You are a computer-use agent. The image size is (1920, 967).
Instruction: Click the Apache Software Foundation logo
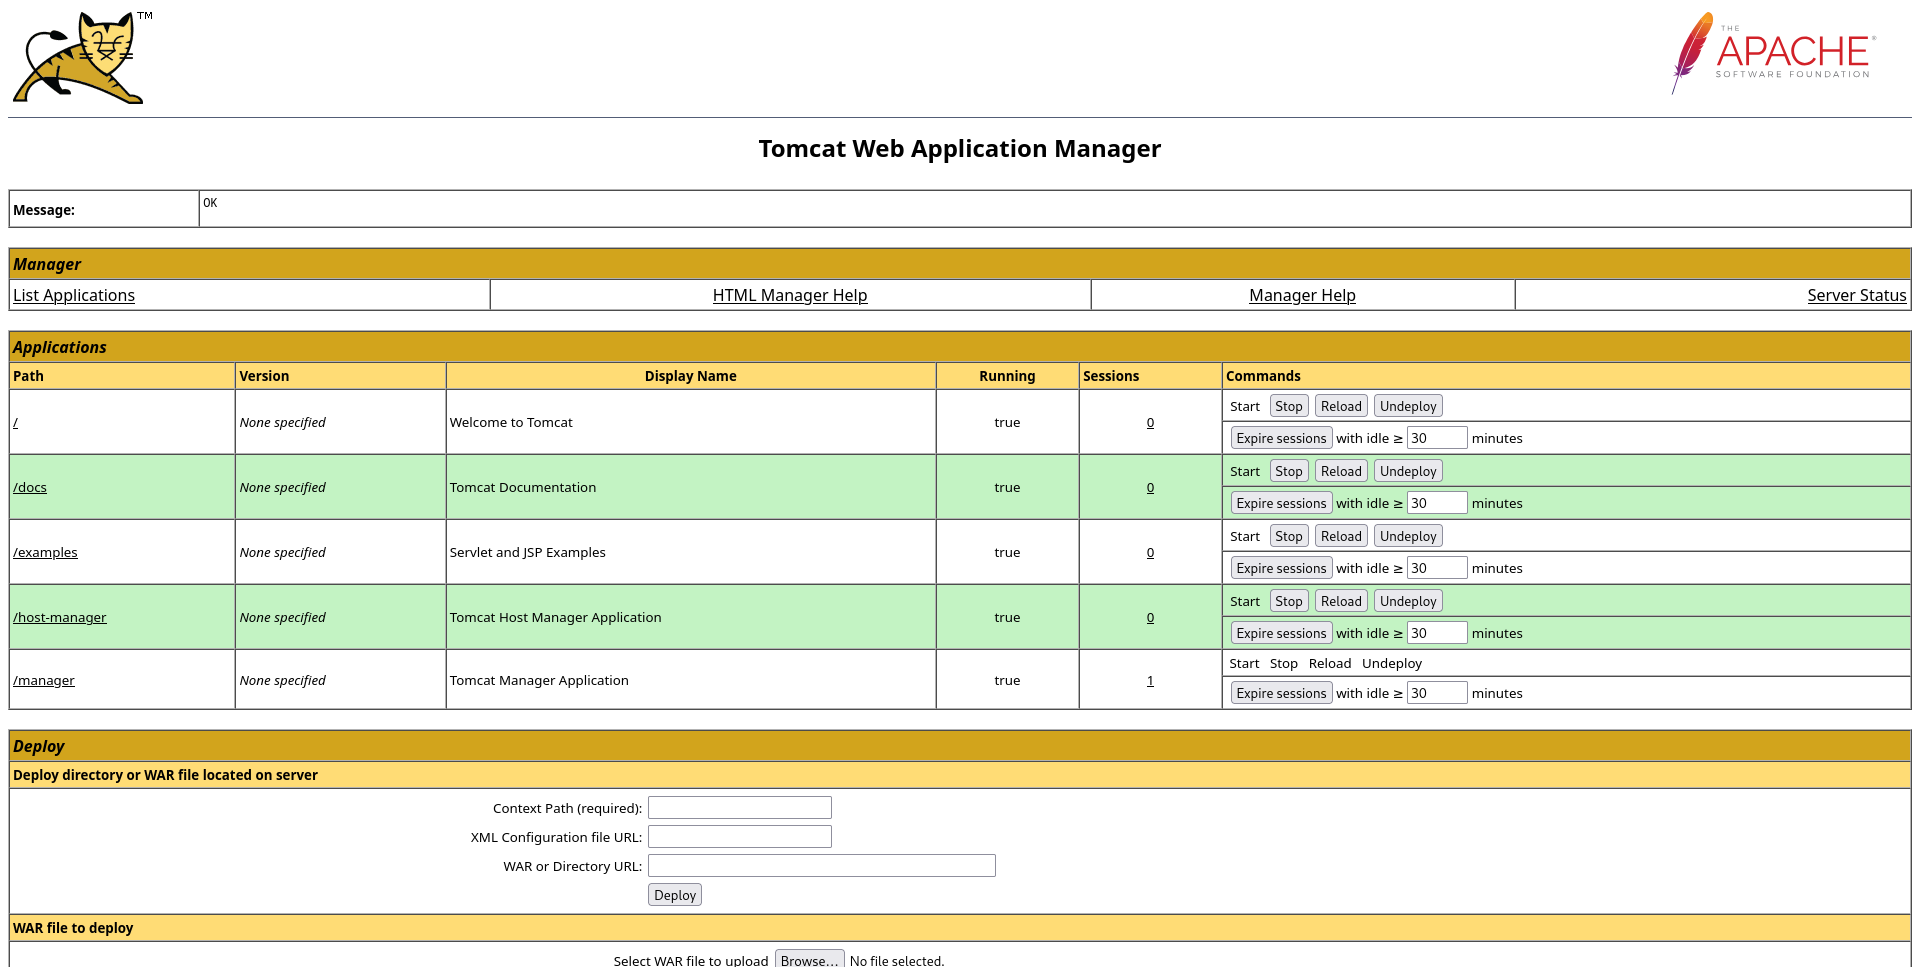coord(1773,54)
